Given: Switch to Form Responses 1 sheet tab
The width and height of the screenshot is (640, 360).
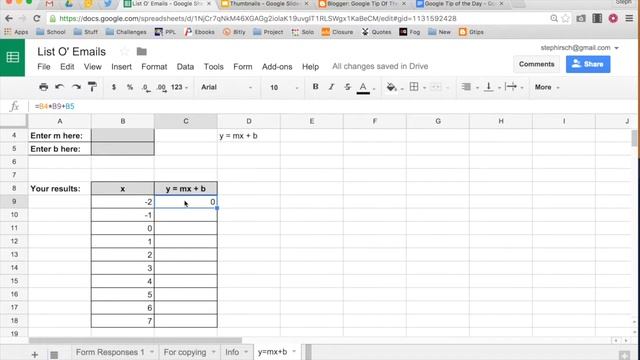Looking at the screenshot, I should [x=110, y=352].
